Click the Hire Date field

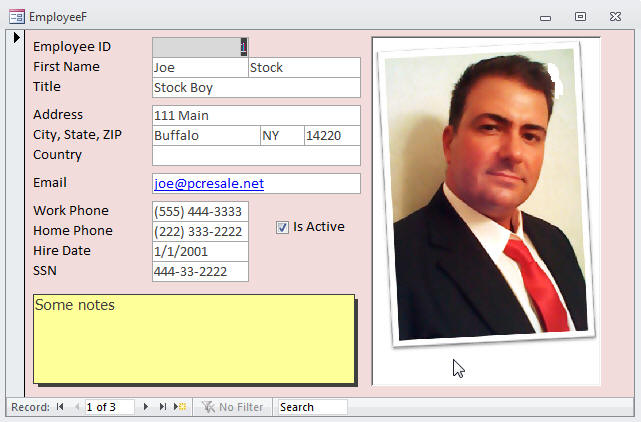(x=199, y=251)
